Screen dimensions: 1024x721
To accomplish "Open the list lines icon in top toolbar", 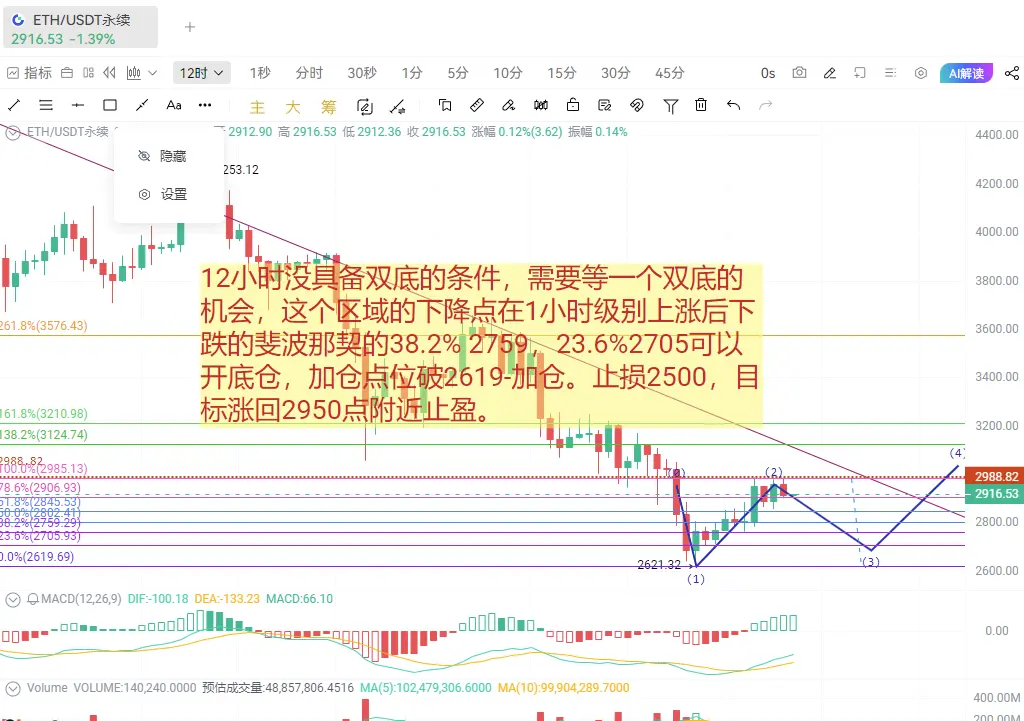I will tap(890, 73).
